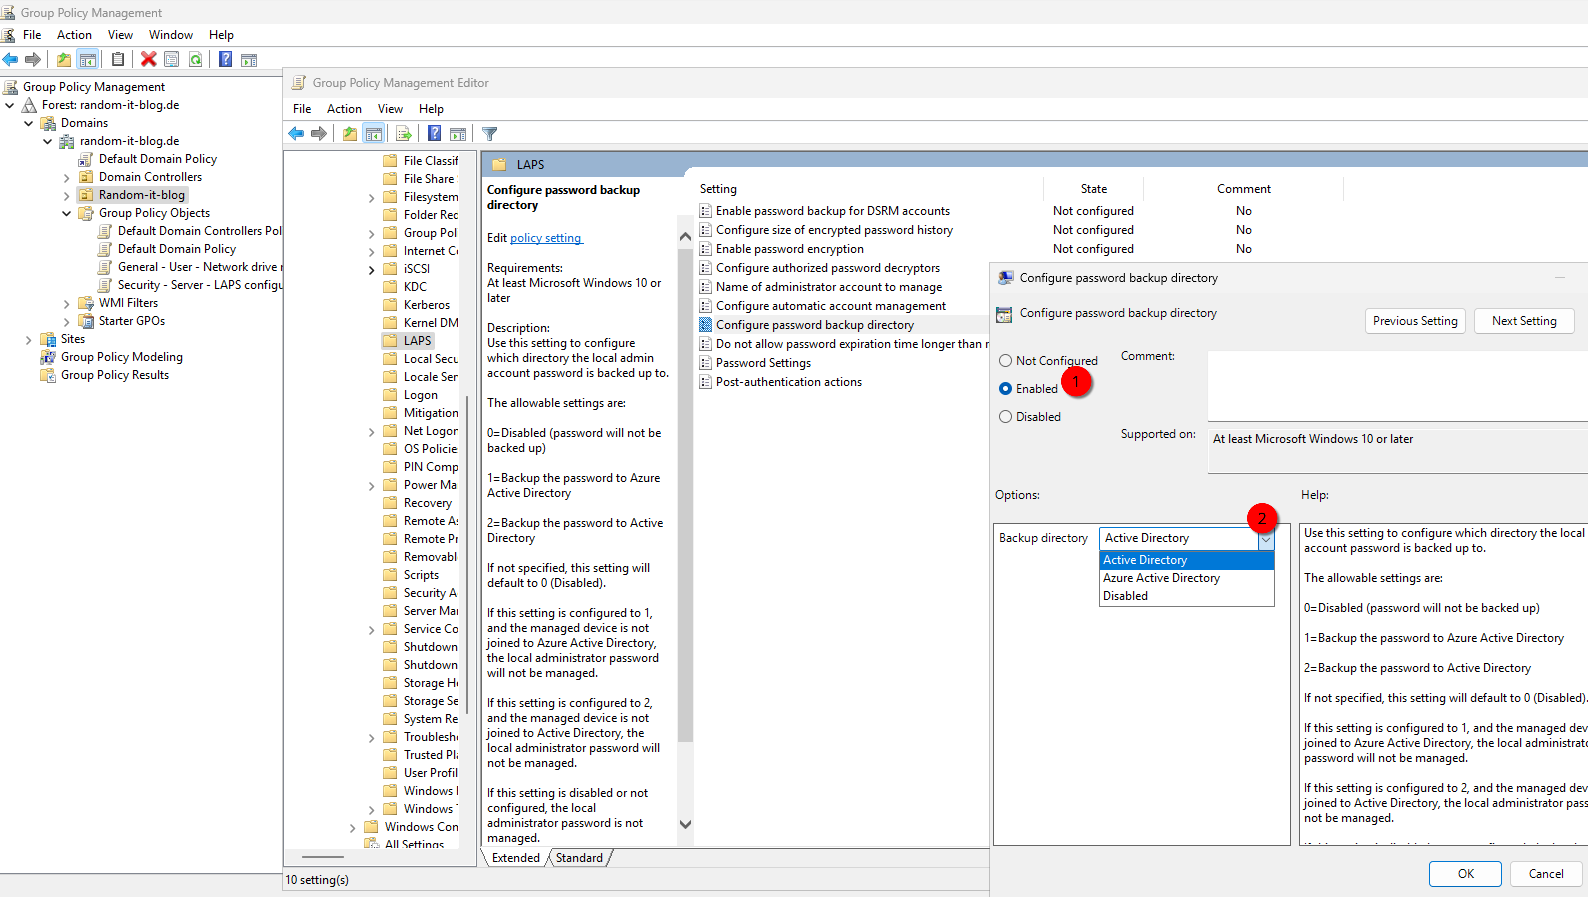Click Back arrow in Policy Editor toolbar
This screenshot has height=897, width=1588.
(296, 134)
